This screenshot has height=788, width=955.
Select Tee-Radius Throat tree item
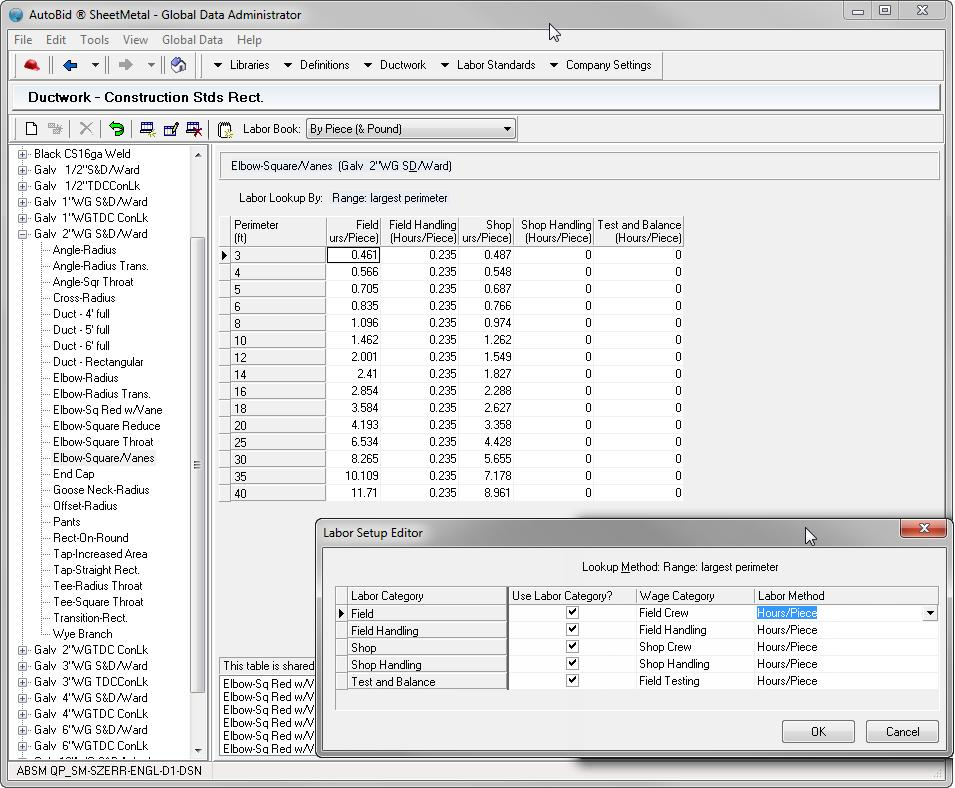coord(97,586)
